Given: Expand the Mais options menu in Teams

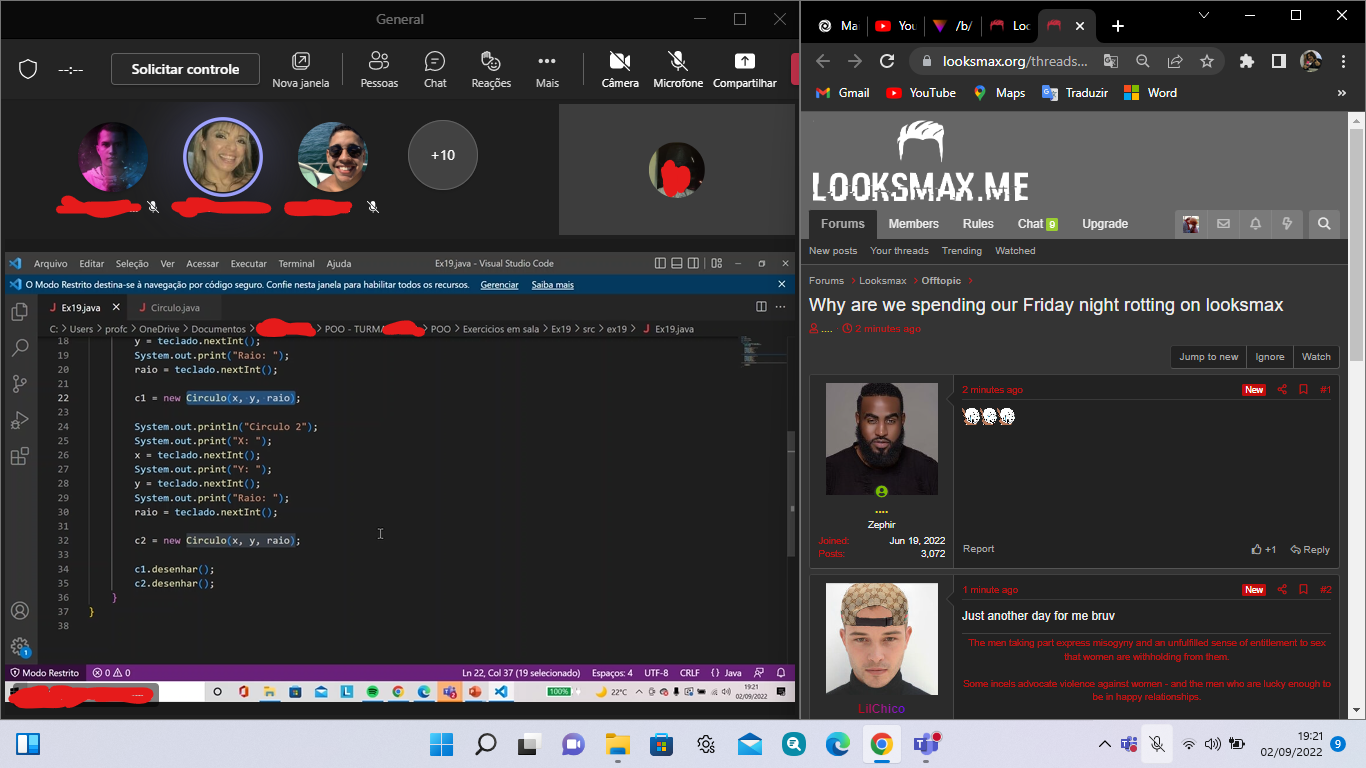Looking at the screenshot, I should 547,70.
